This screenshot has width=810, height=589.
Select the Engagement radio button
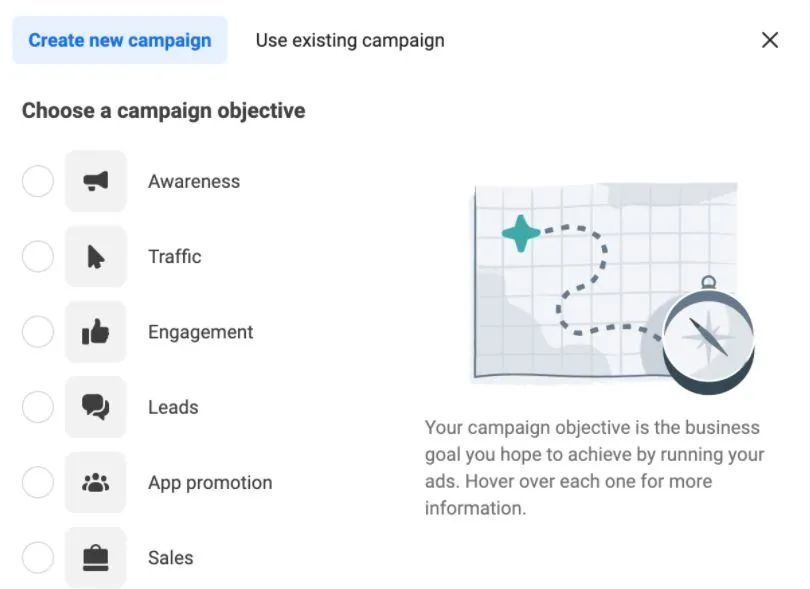(x=38, y=332)
